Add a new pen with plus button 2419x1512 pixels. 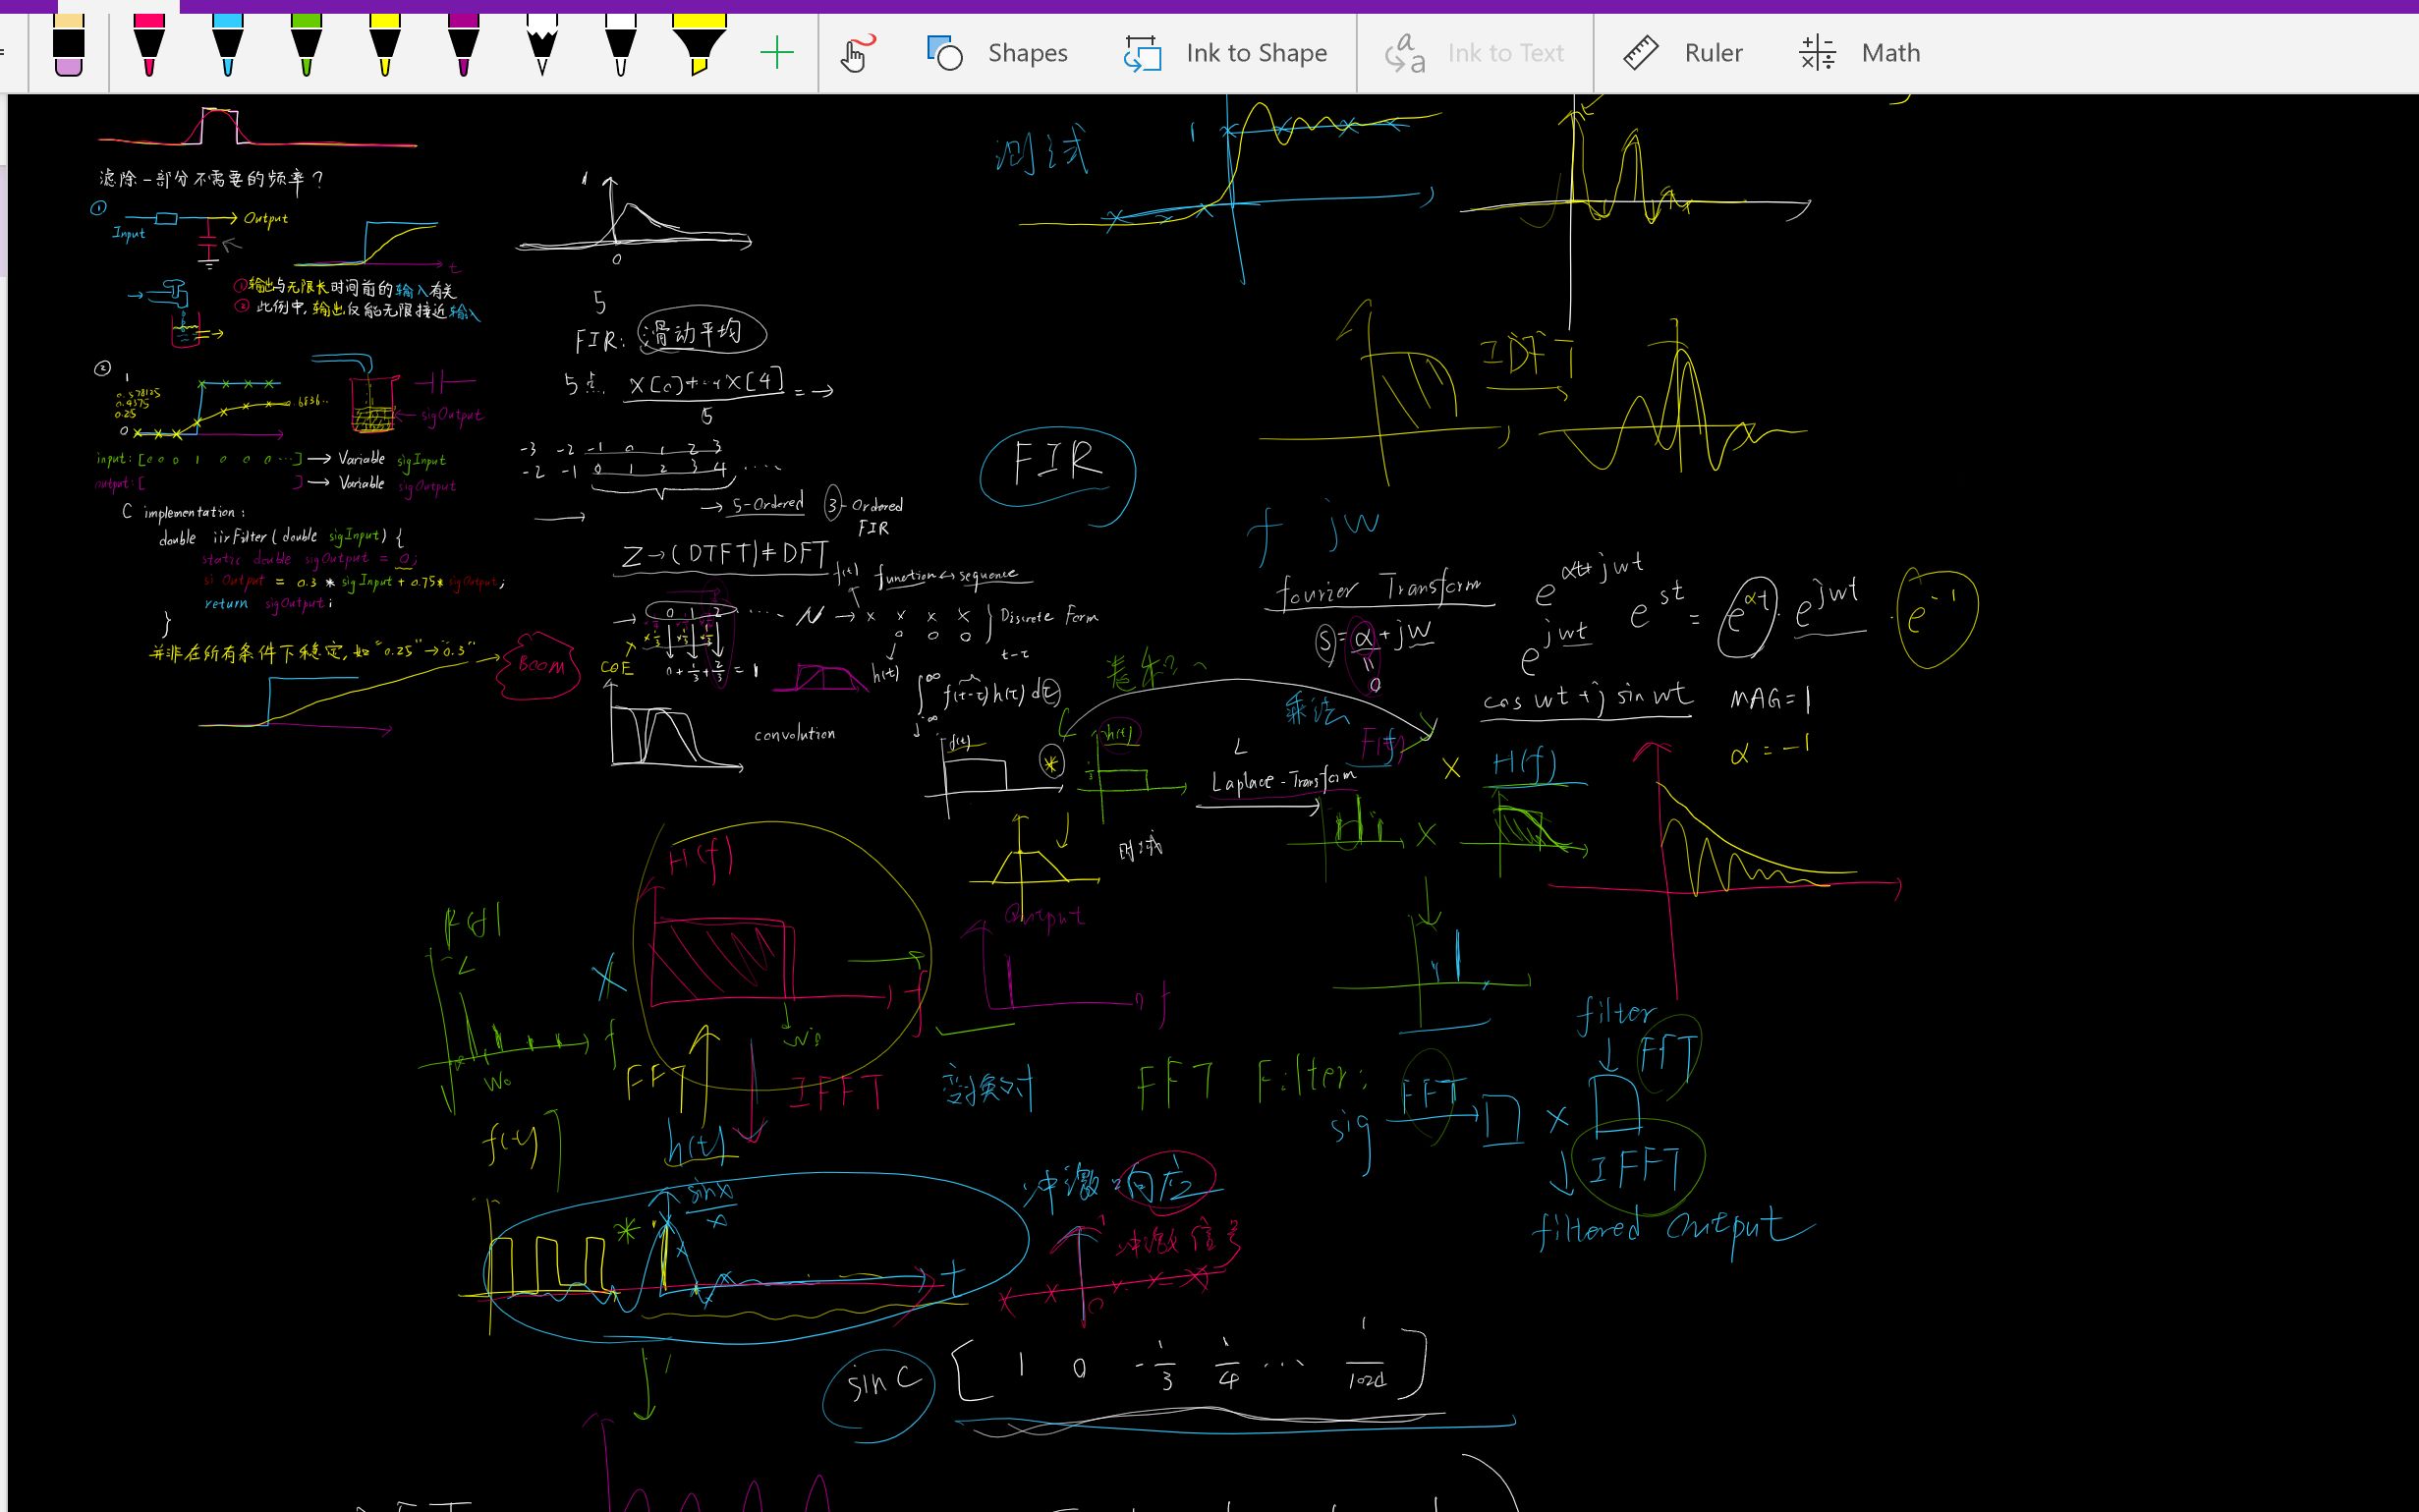coord(777,52)
